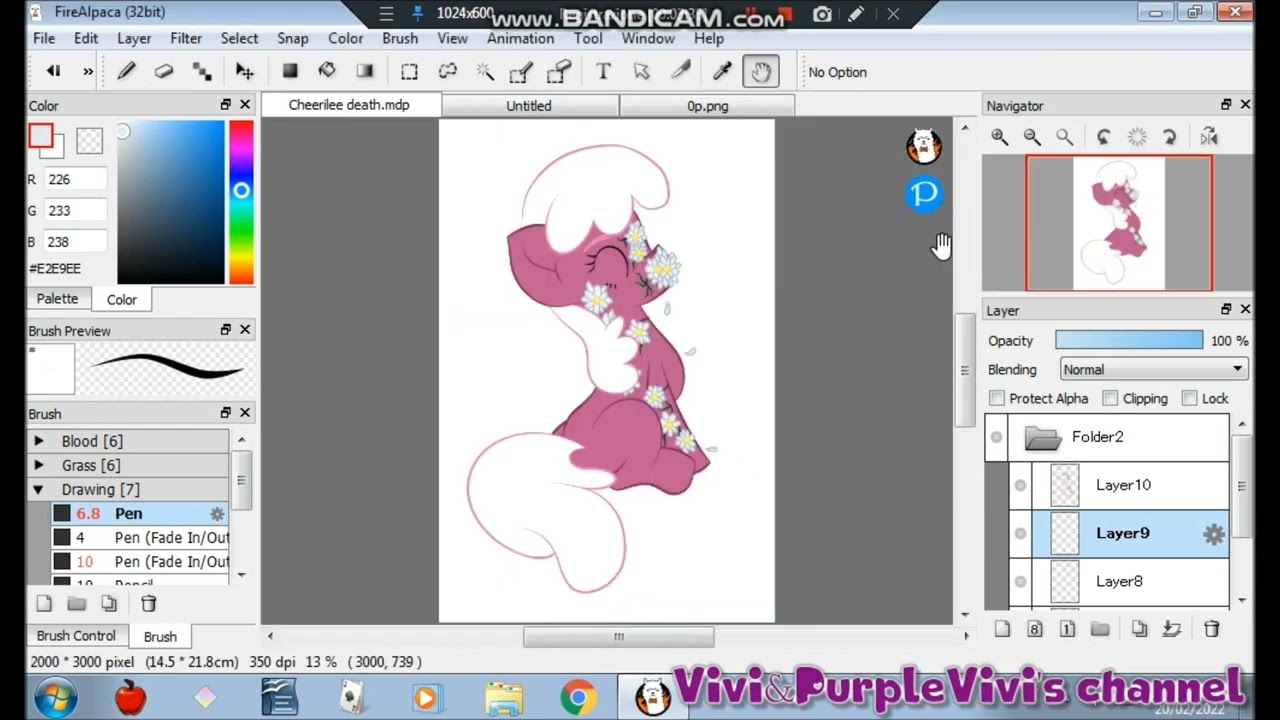Enable Clipping checkbox
The image size is (1280, 720).
tap(1110, 398)
